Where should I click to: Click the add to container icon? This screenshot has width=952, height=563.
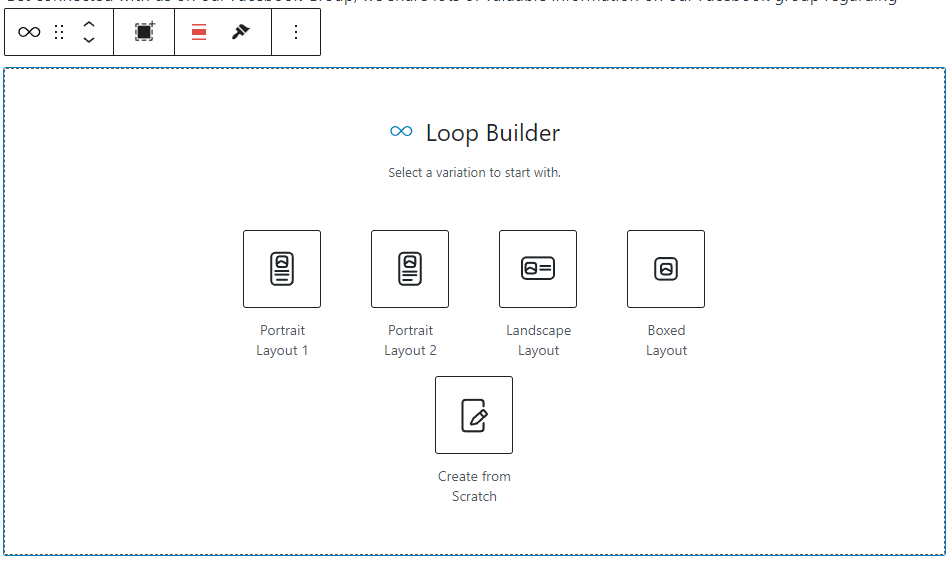pos(145,32)
